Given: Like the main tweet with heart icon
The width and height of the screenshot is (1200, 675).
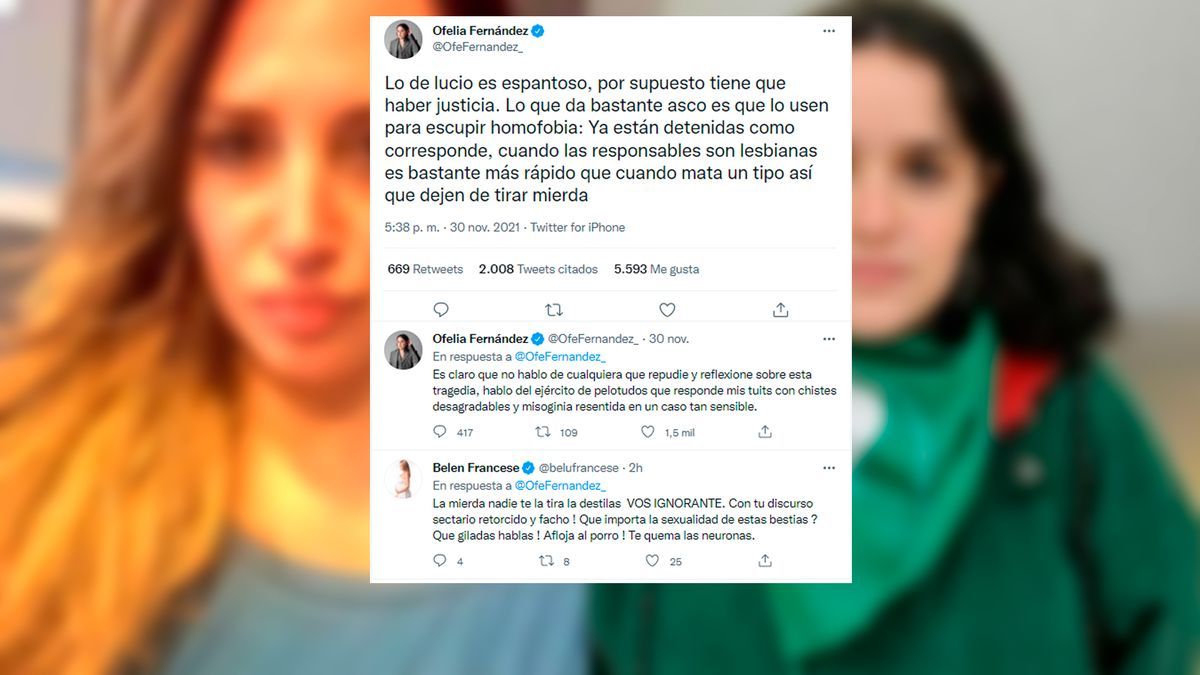Looking at the screenshot, I should tap(667, 310).
